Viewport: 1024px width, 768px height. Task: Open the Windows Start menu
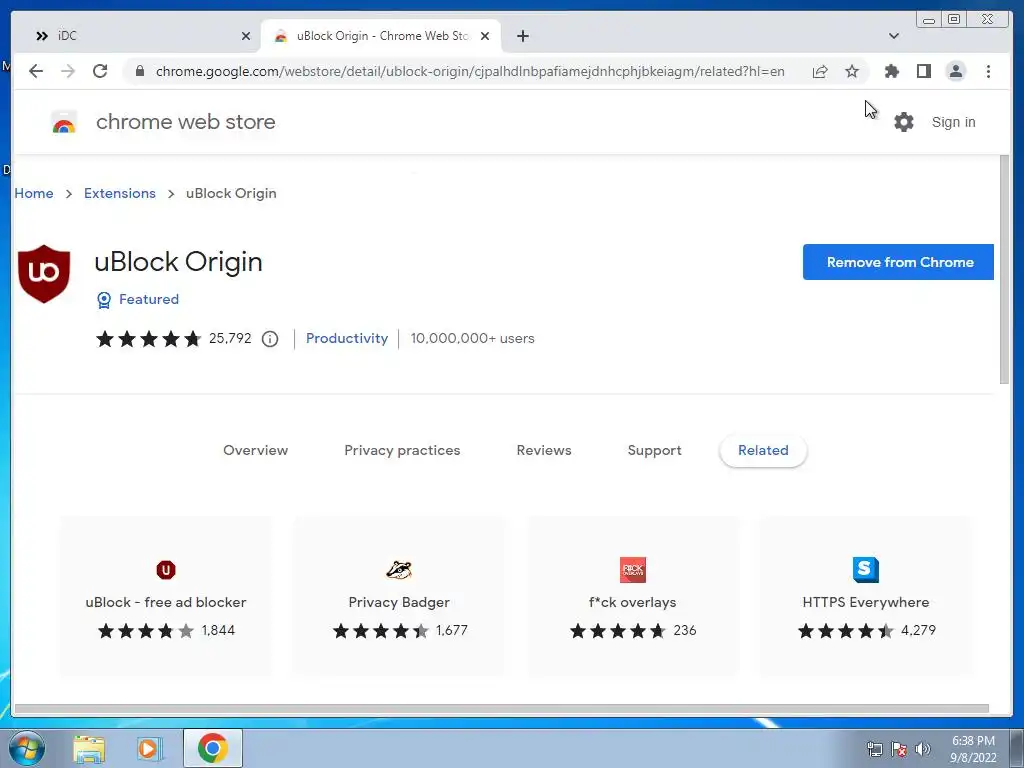tap(26, 748)
